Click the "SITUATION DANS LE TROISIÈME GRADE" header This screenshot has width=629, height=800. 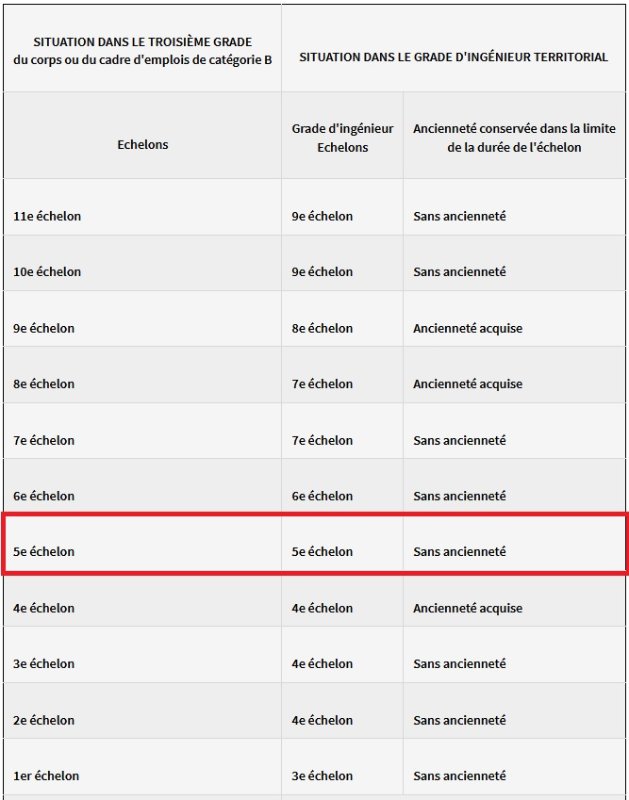(x=142, y=42)
